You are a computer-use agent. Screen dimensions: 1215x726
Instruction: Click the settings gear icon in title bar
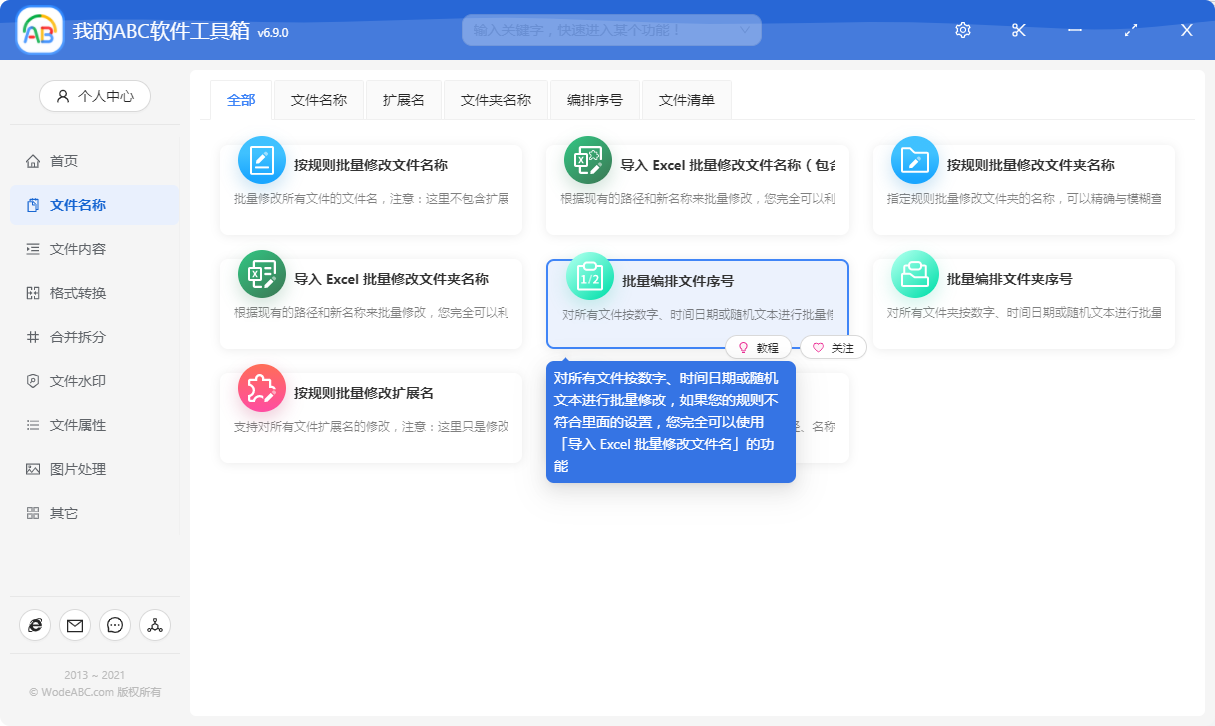click(x=963, y=30)
